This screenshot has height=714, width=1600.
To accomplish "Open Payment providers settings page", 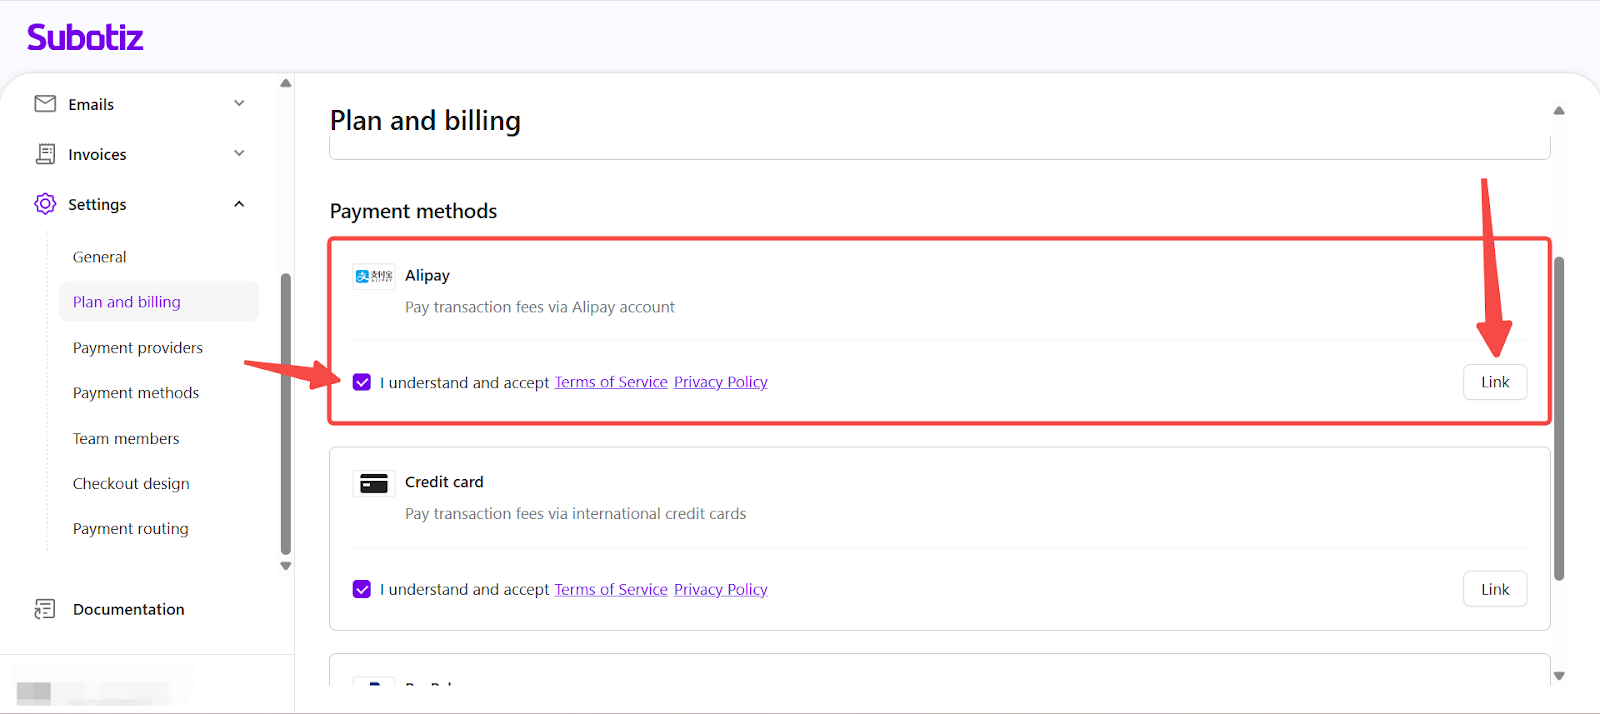I will 138,348.
